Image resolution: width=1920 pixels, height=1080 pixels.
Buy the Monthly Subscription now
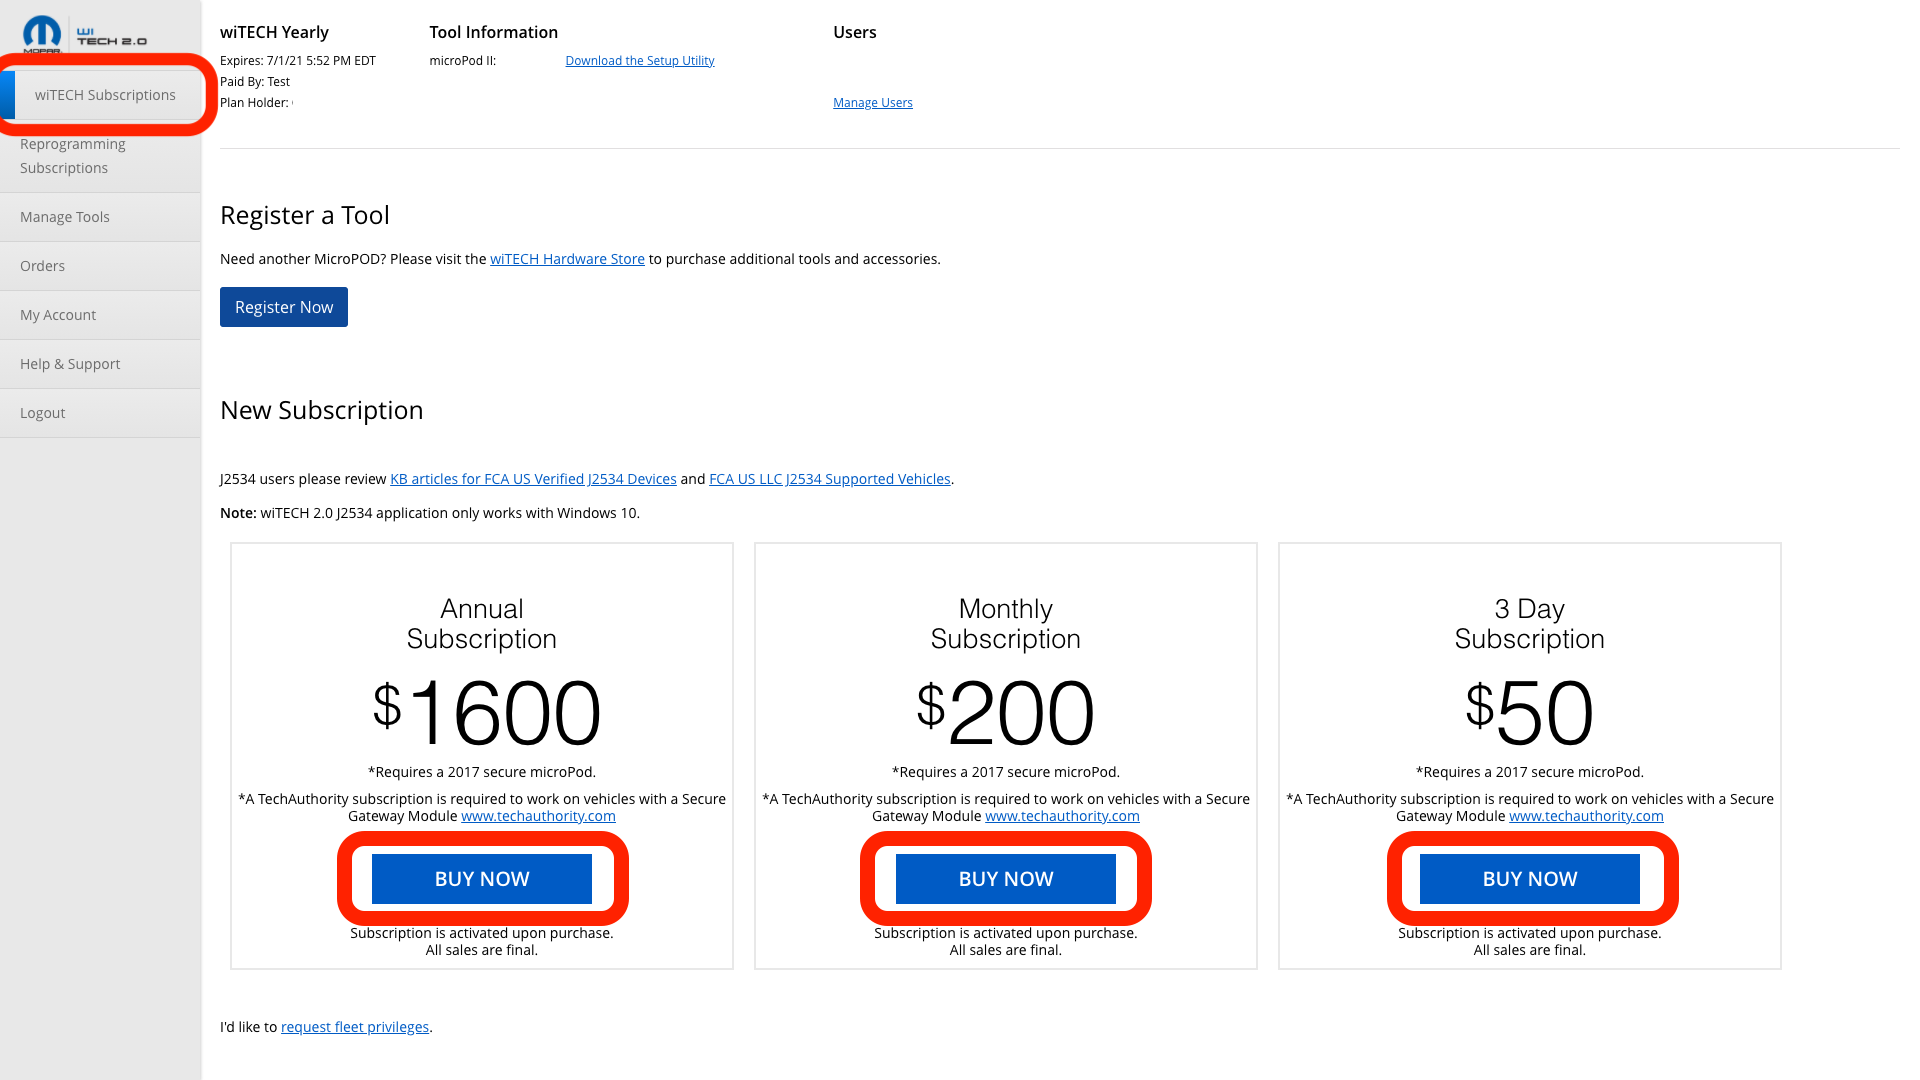[x=1006, y=879]
